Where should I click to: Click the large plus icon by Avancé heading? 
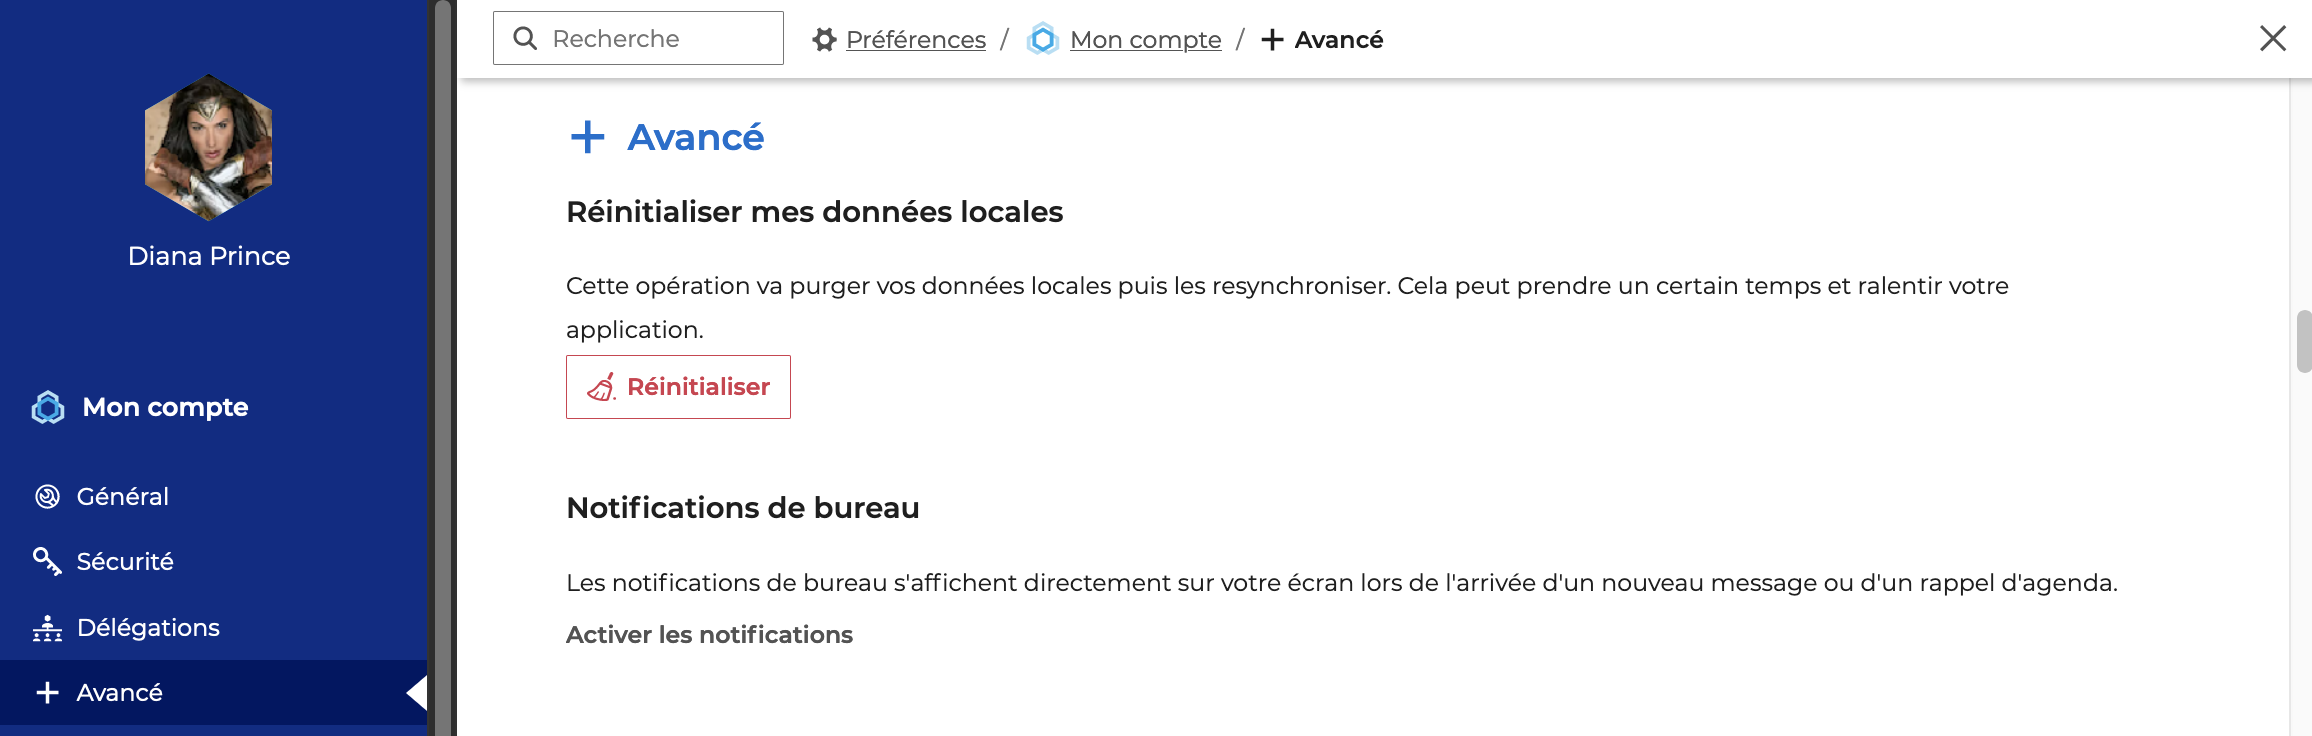coord(588,137)
